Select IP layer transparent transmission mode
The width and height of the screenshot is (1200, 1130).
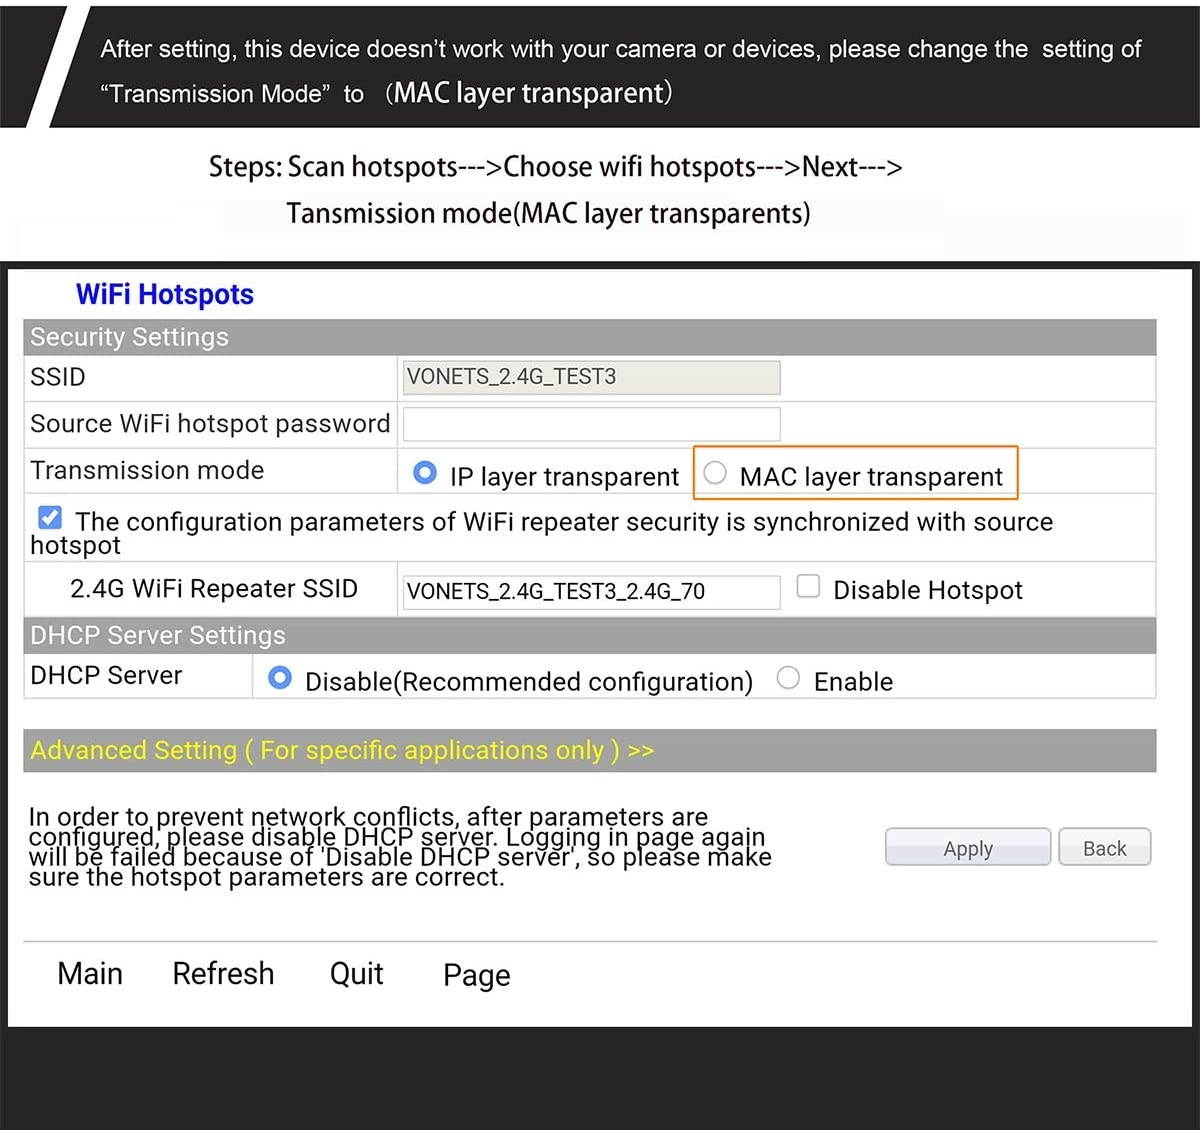tap(425, 473)
